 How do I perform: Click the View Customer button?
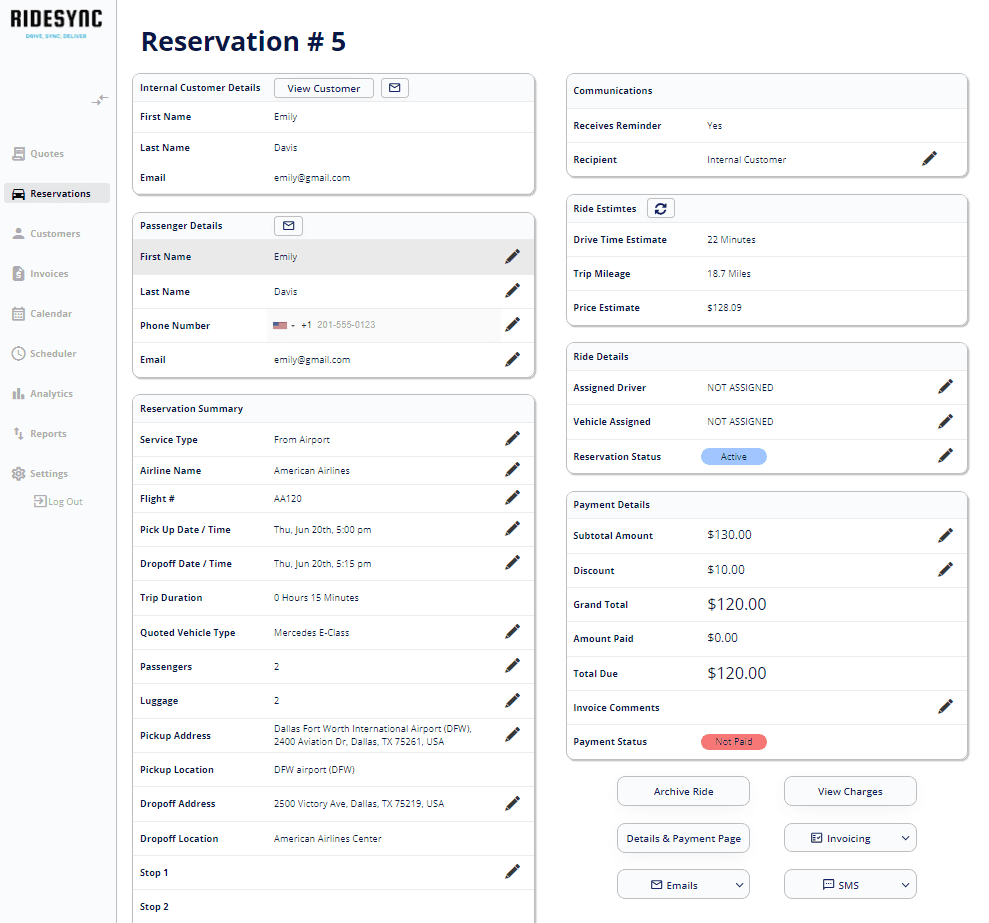click(x=323, y=87)
